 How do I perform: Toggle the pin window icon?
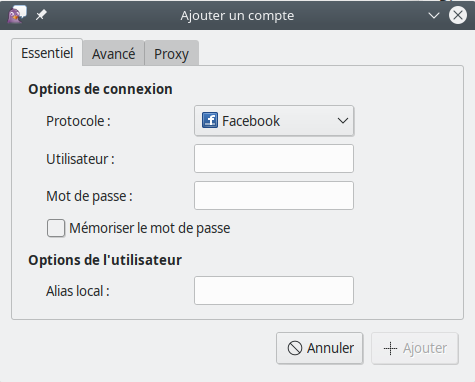[41, 15]
